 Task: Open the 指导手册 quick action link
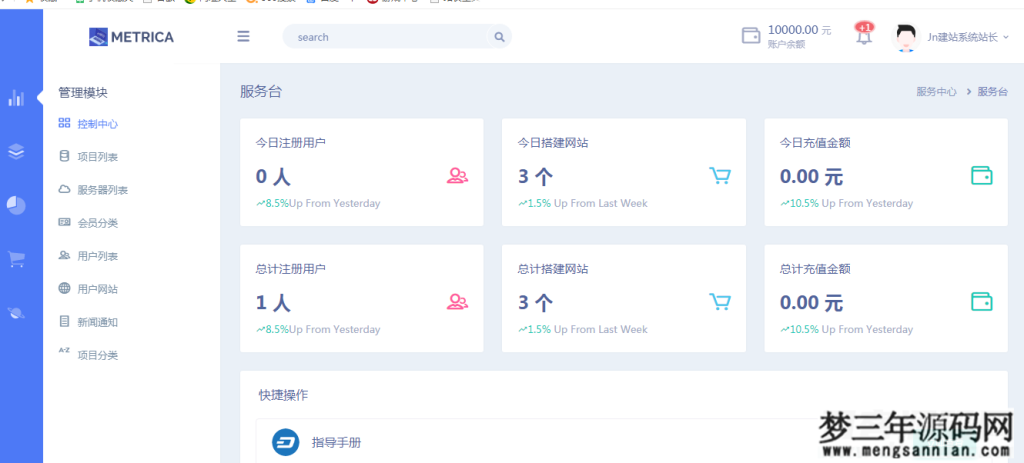336,443
